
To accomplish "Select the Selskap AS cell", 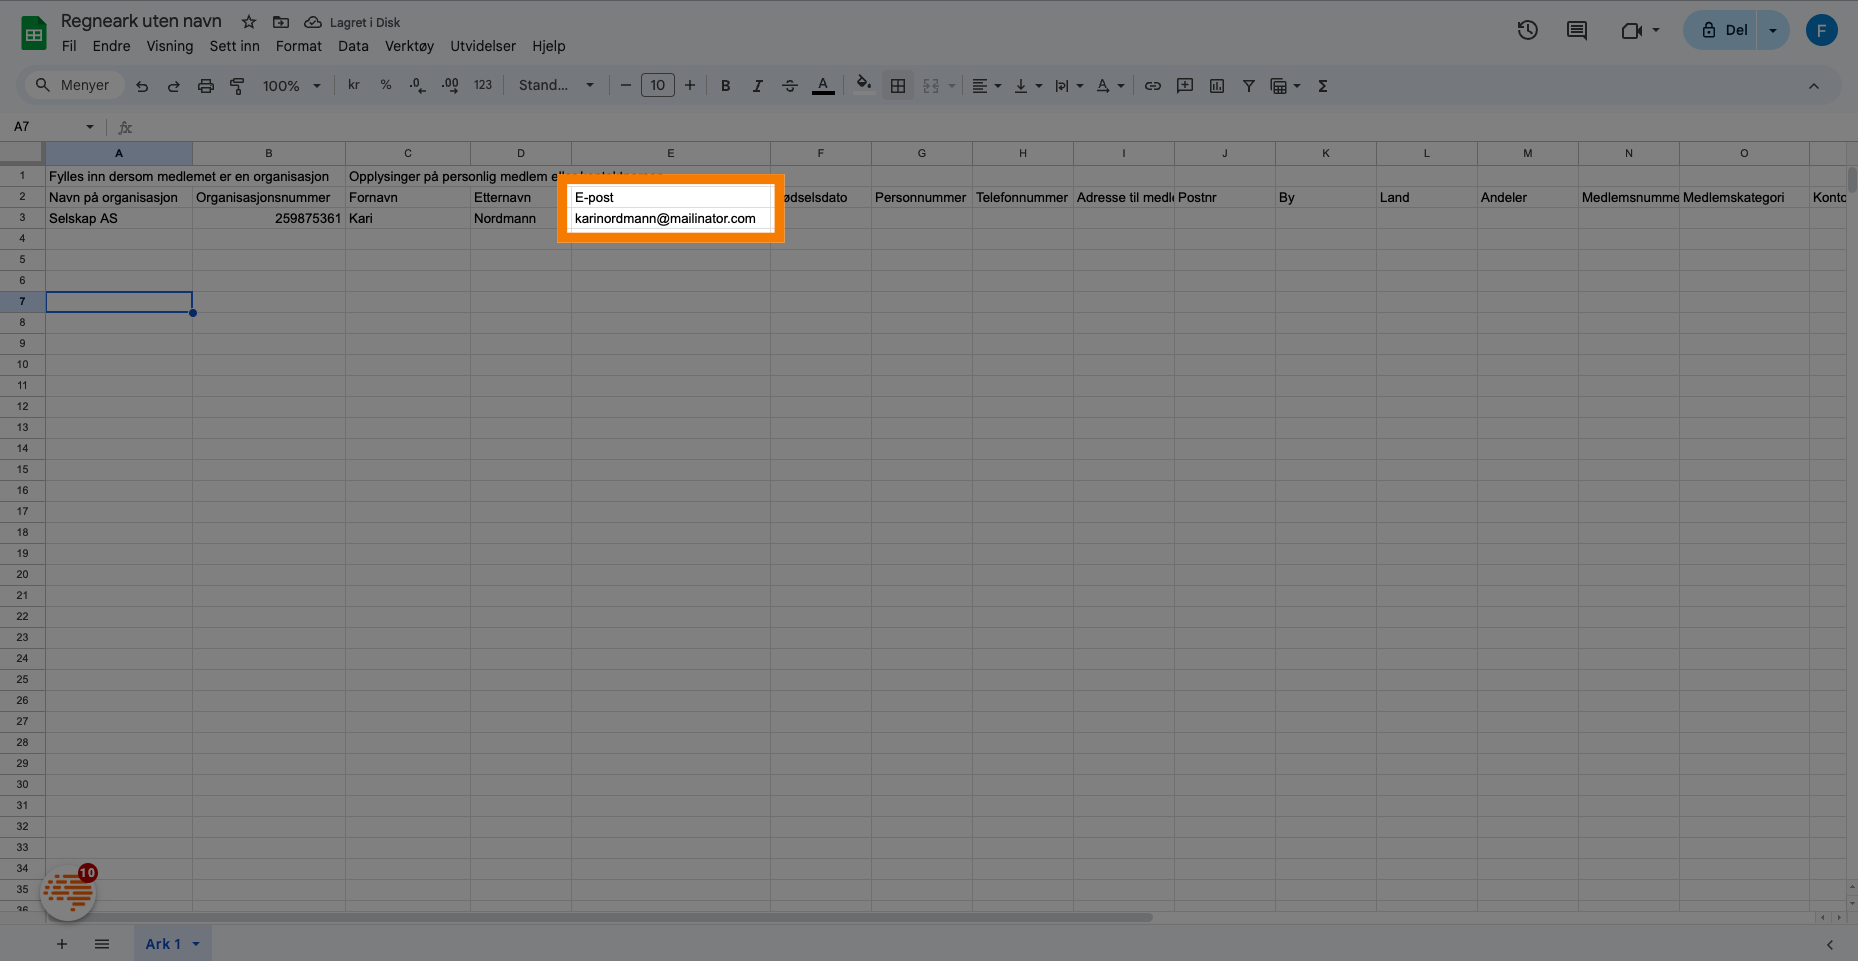I will point(119,218).
